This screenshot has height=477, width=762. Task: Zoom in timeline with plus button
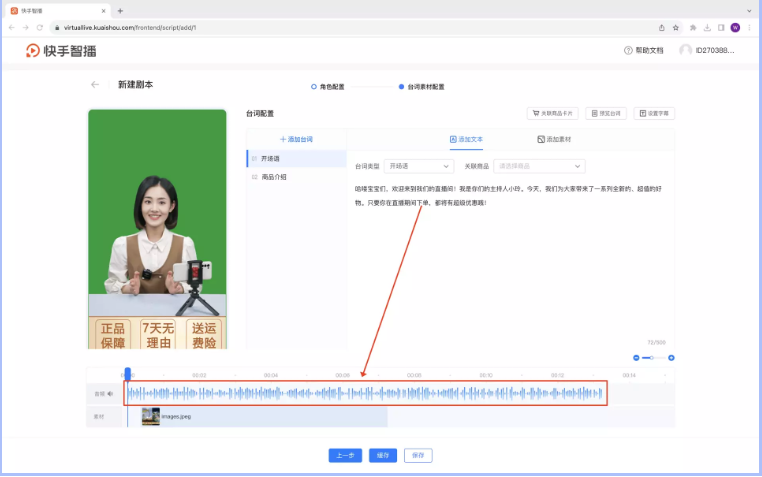tap(671, 358)
